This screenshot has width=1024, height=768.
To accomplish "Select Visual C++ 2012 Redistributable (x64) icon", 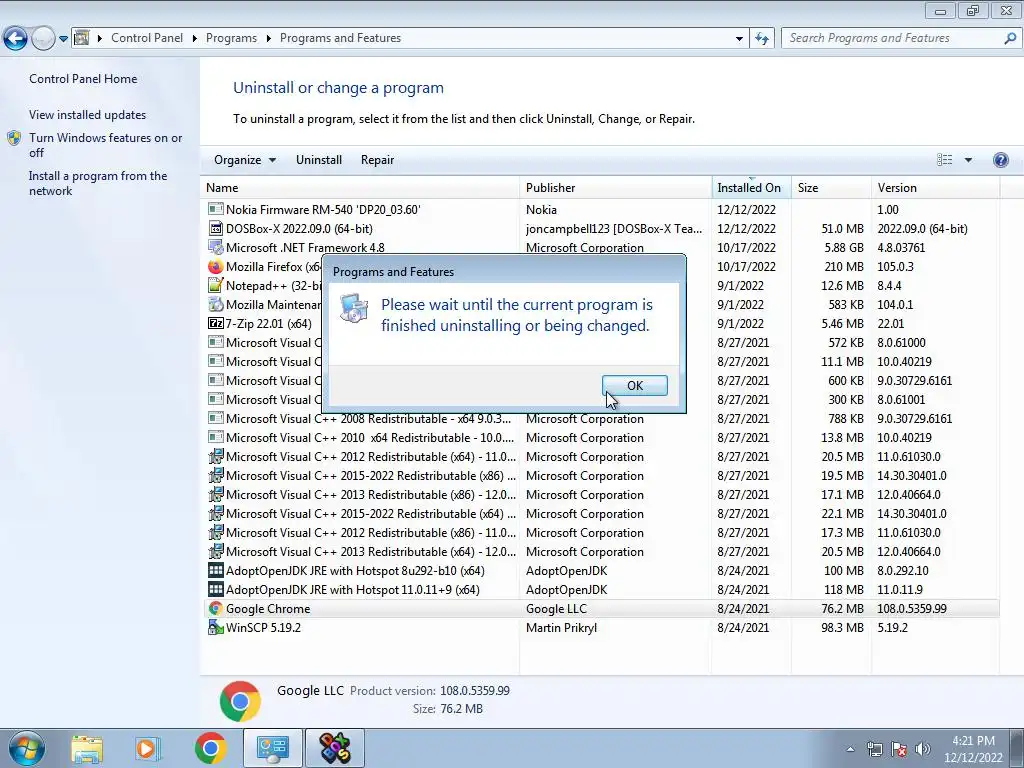I will coord(216,456).
